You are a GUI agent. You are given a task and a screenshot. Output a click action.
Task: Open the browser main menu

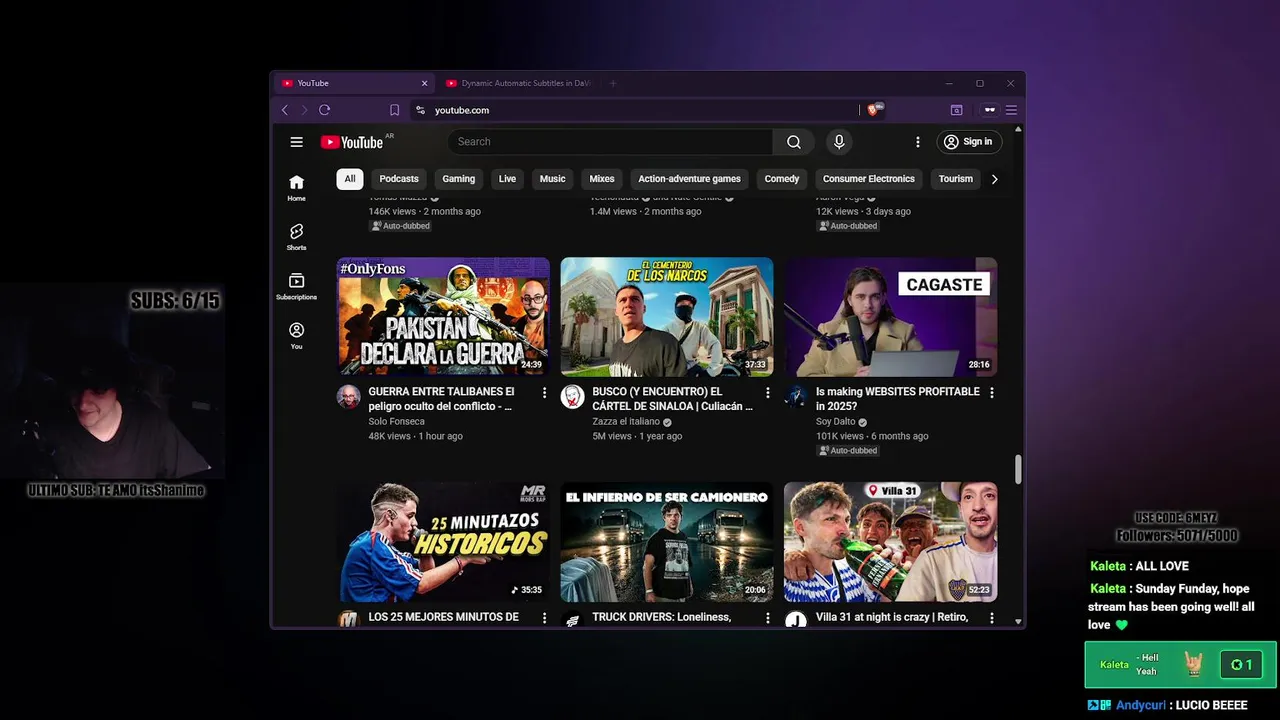[1011, 110]
